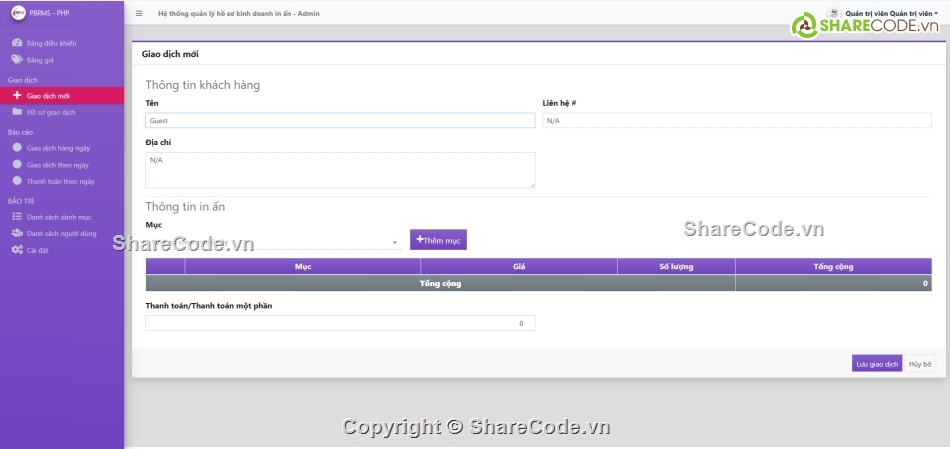
Task: Click the Lưu giao dịch button
Action: tap(876, 364)
